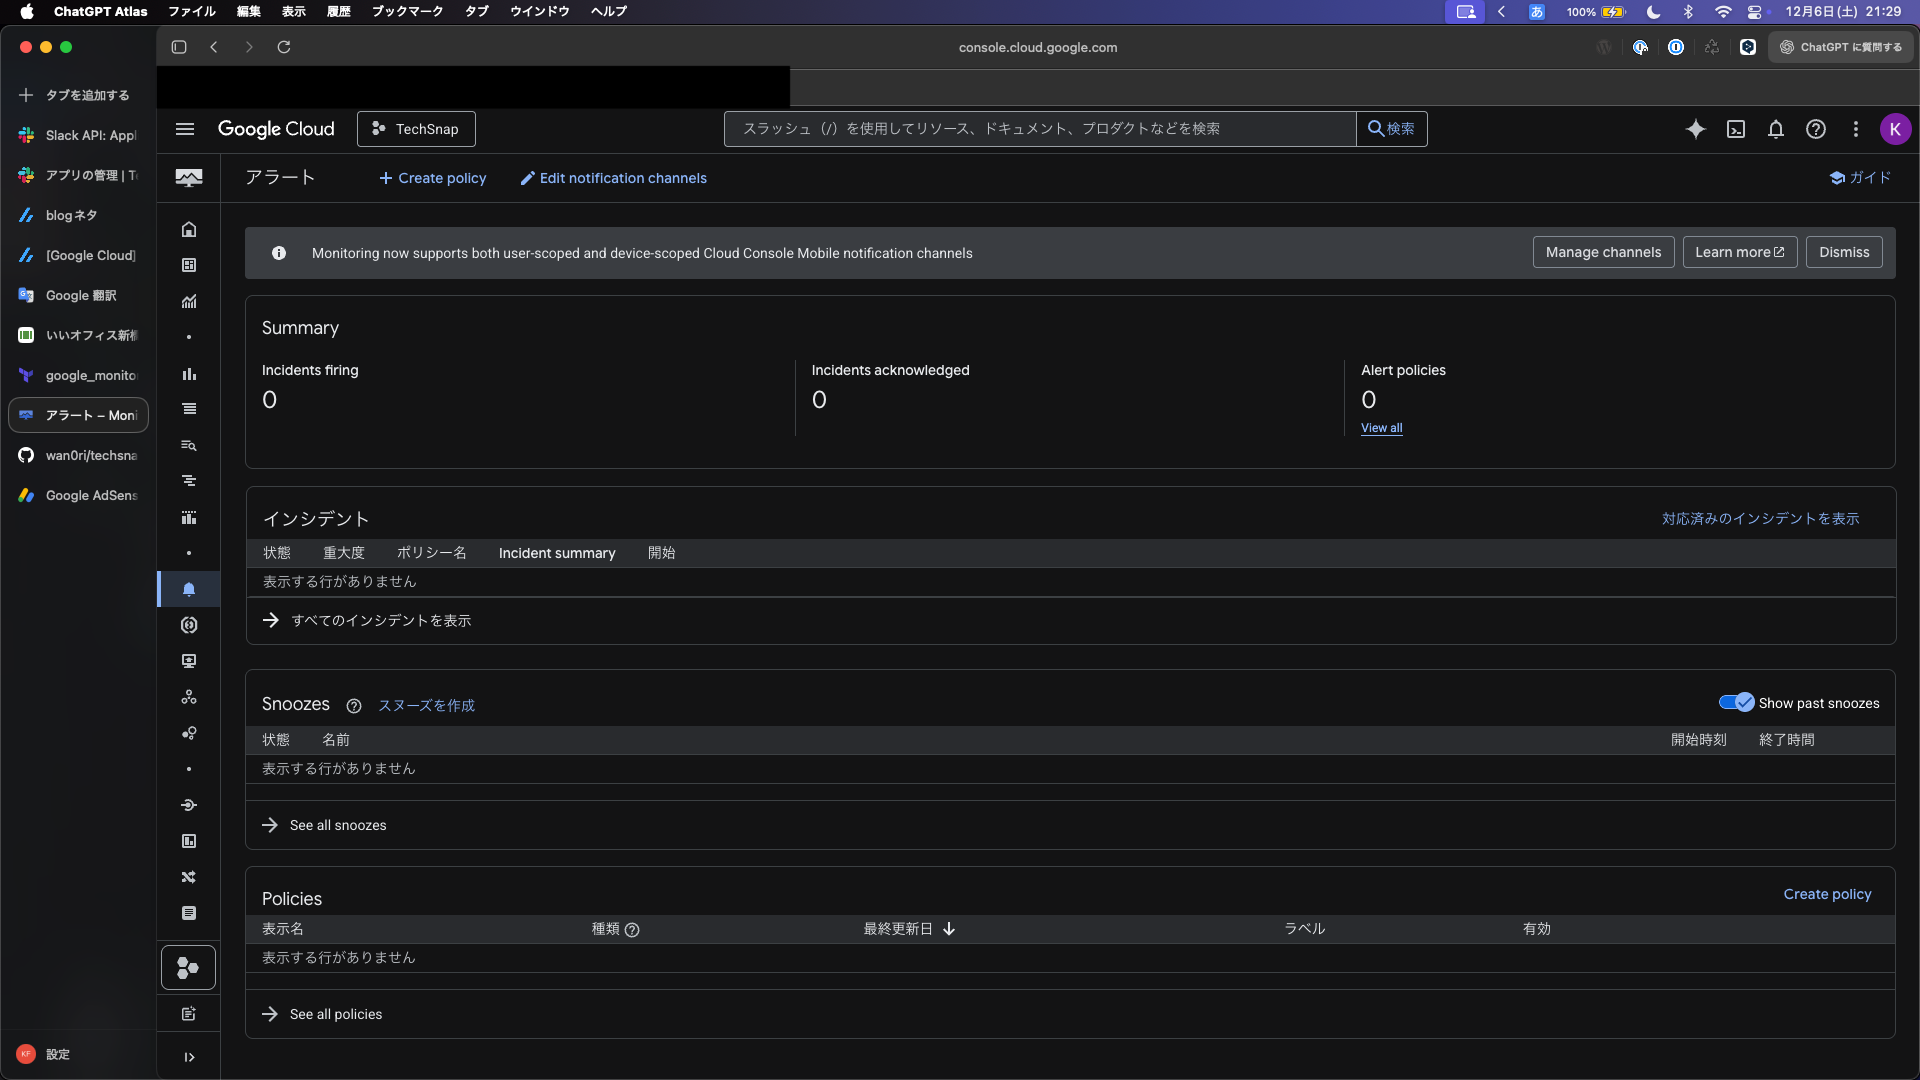
Task: Open Metrics explorer bar chart sidebar icon
Action: 189,374
